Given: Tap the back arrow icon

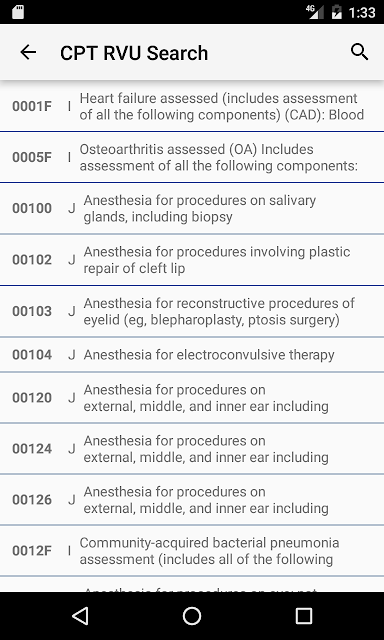Looking at the screenshot, I should pyautogui.click(x=28, y=52).
